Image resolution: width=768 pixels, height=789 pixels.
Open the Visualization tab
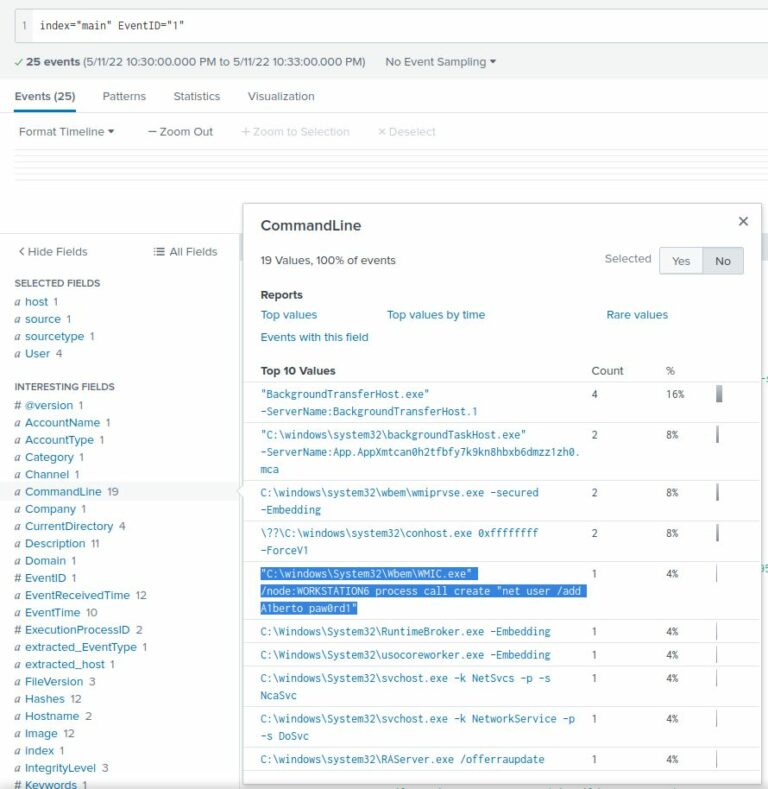click(x=281, y=97)
